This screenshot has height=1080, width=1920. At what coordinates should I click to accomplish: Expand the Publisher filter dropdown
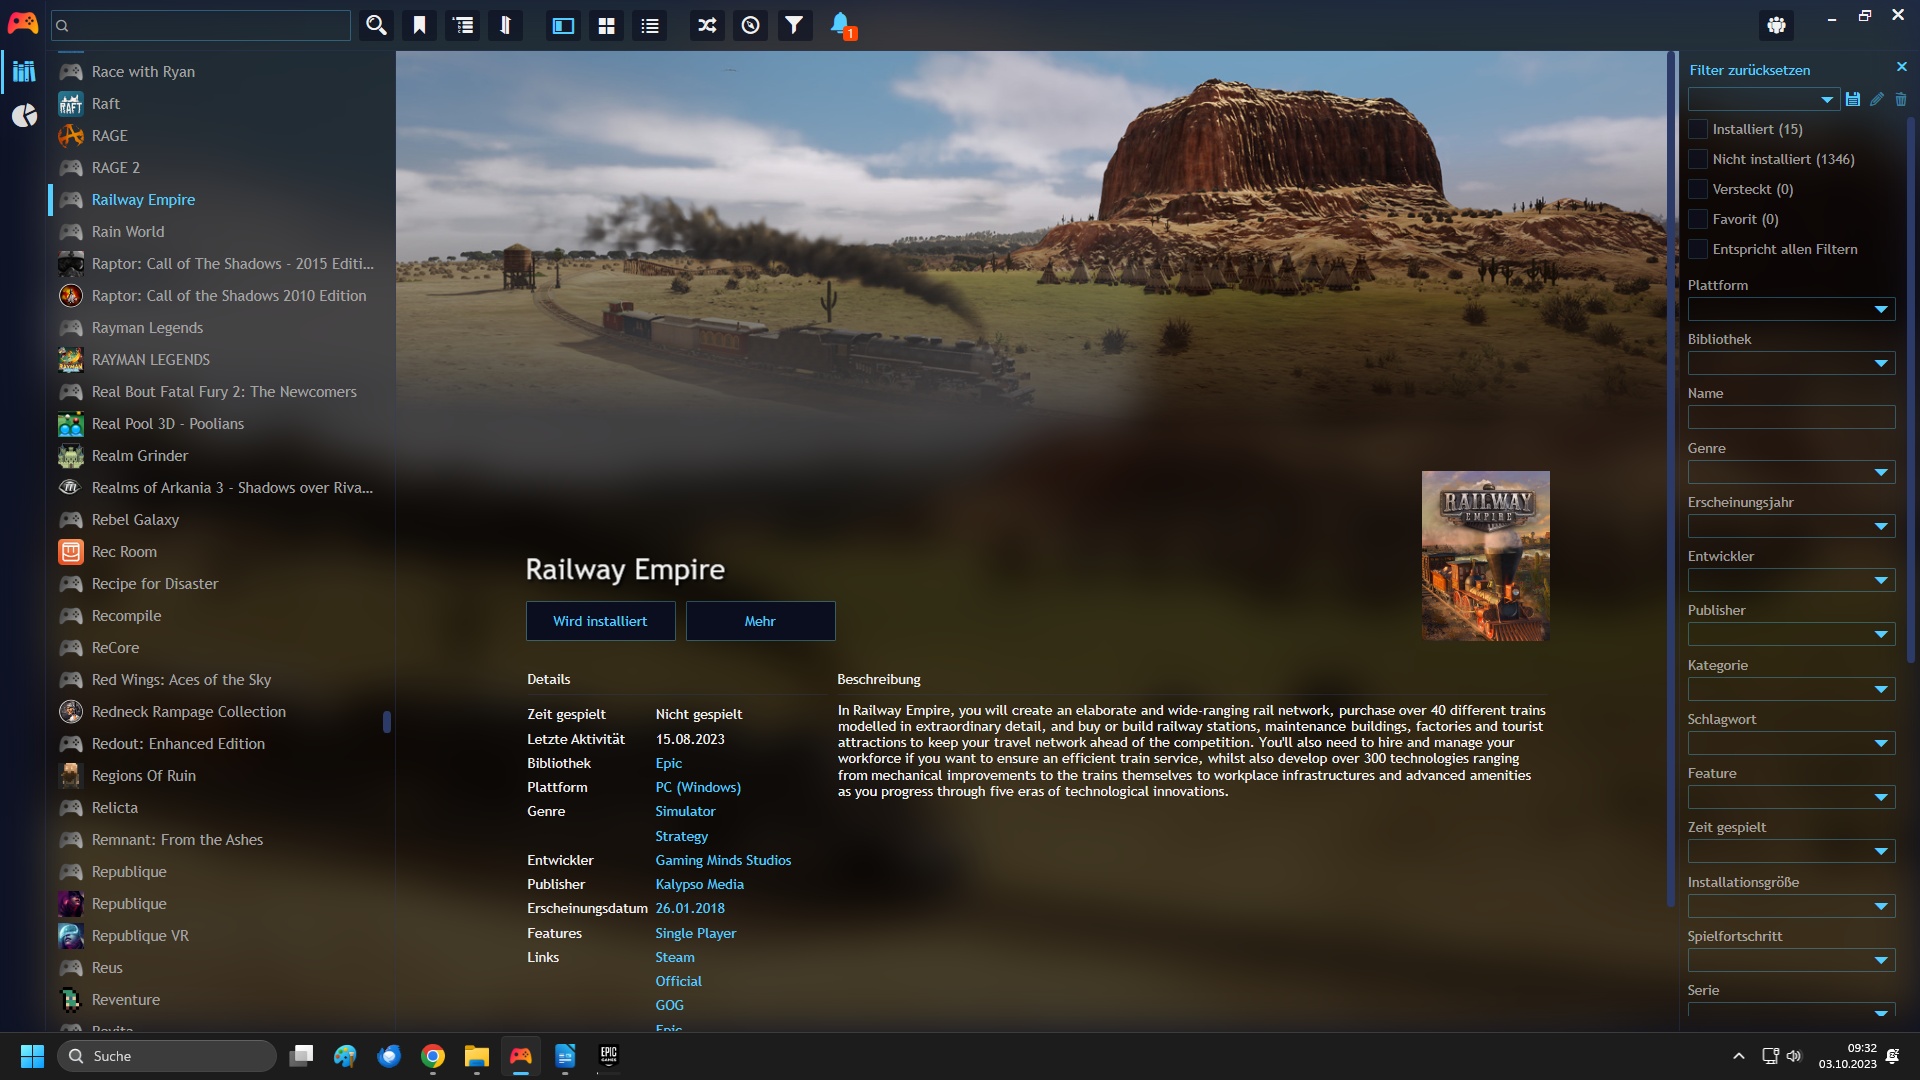click(1791, 633)
